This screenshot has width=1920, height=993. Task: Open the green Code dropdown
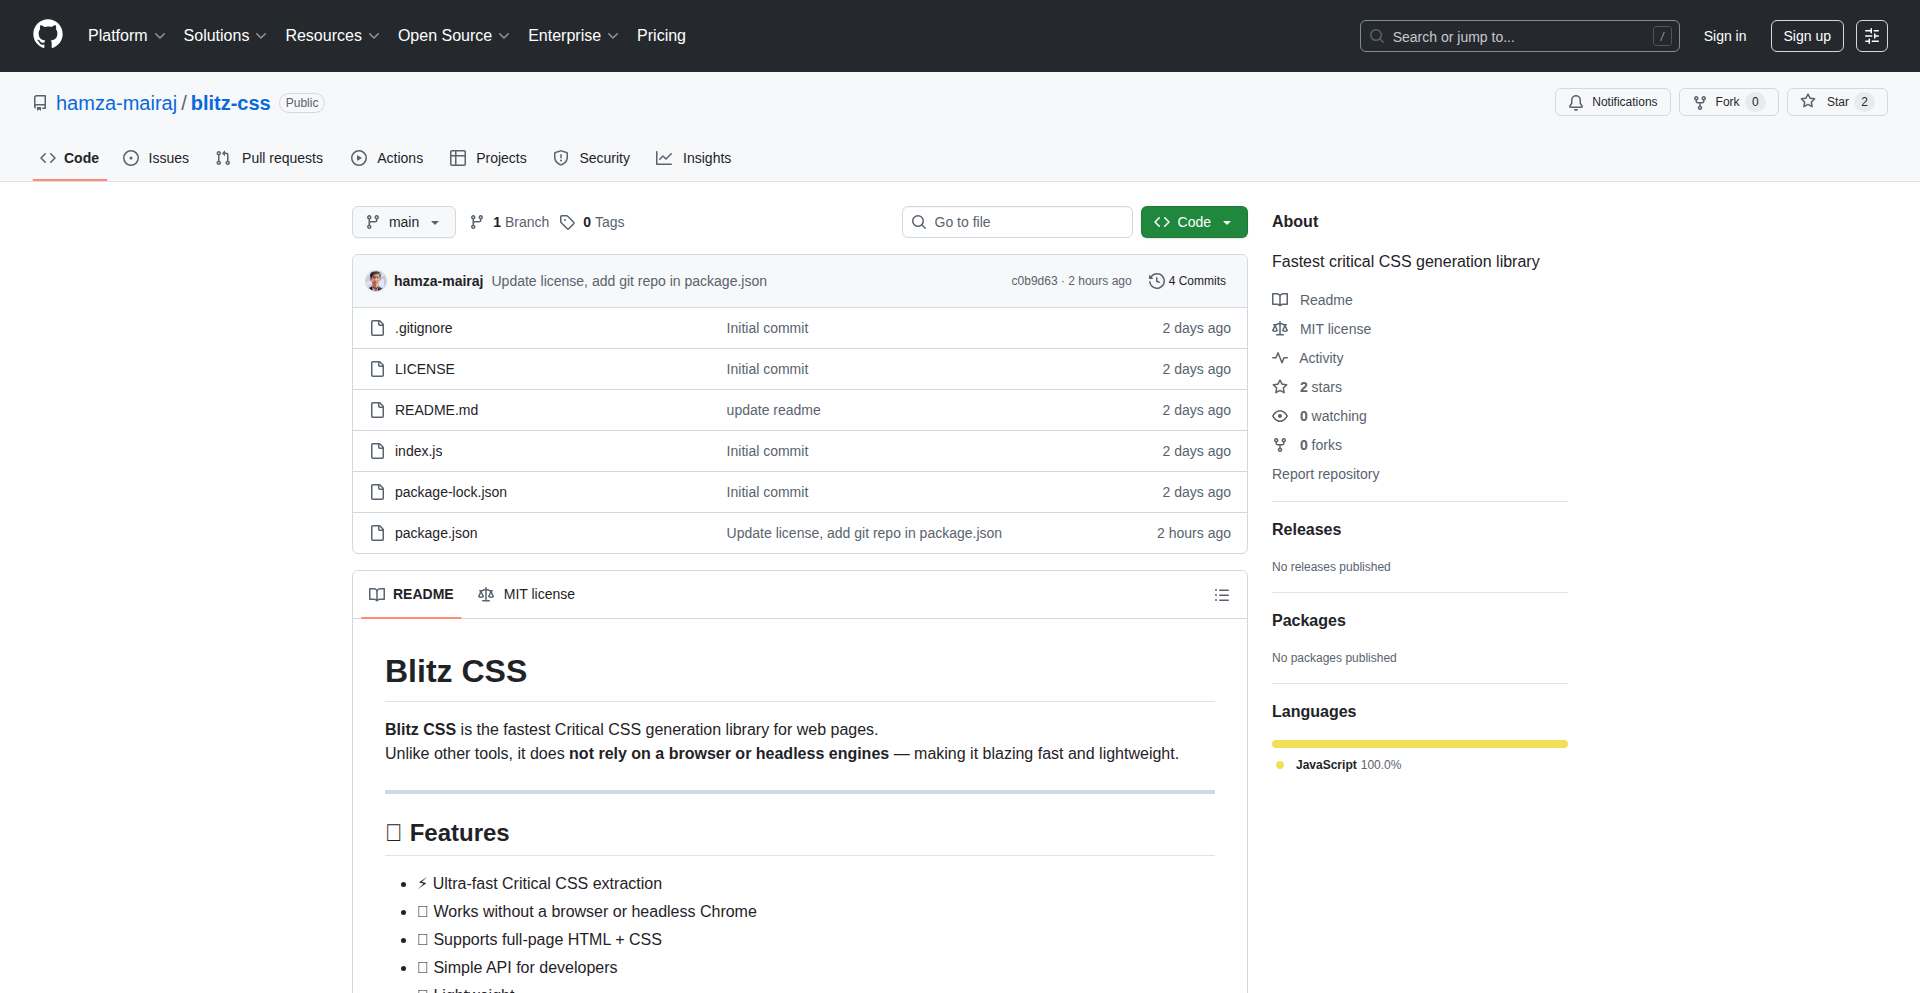coord(1193,222)
